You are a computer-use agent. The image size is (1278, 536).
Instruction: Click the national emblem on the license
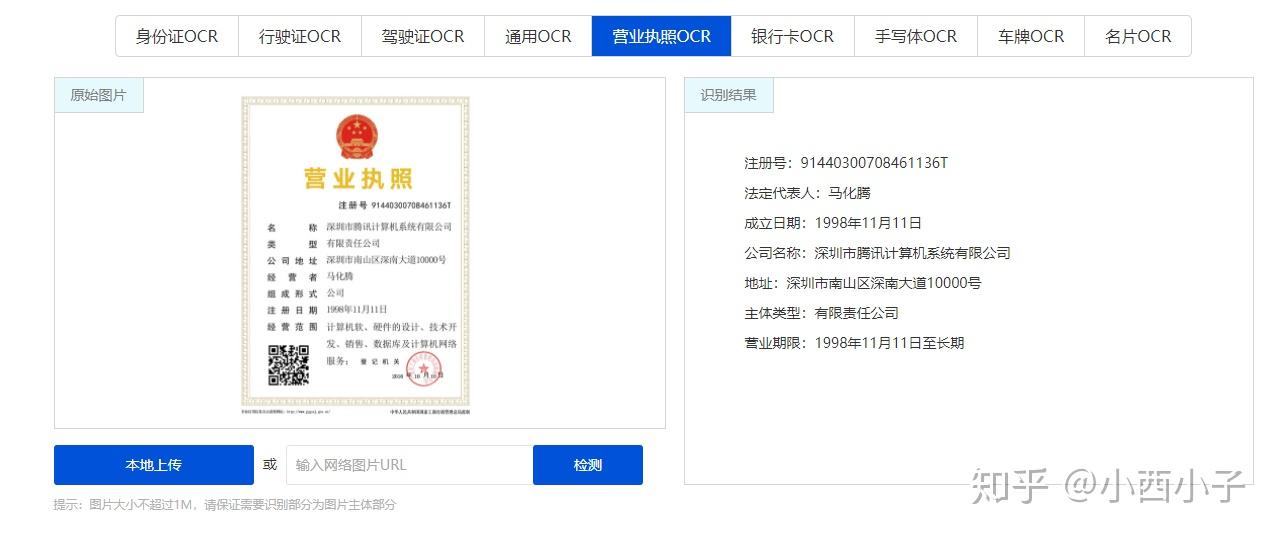(x=357, y=136)
